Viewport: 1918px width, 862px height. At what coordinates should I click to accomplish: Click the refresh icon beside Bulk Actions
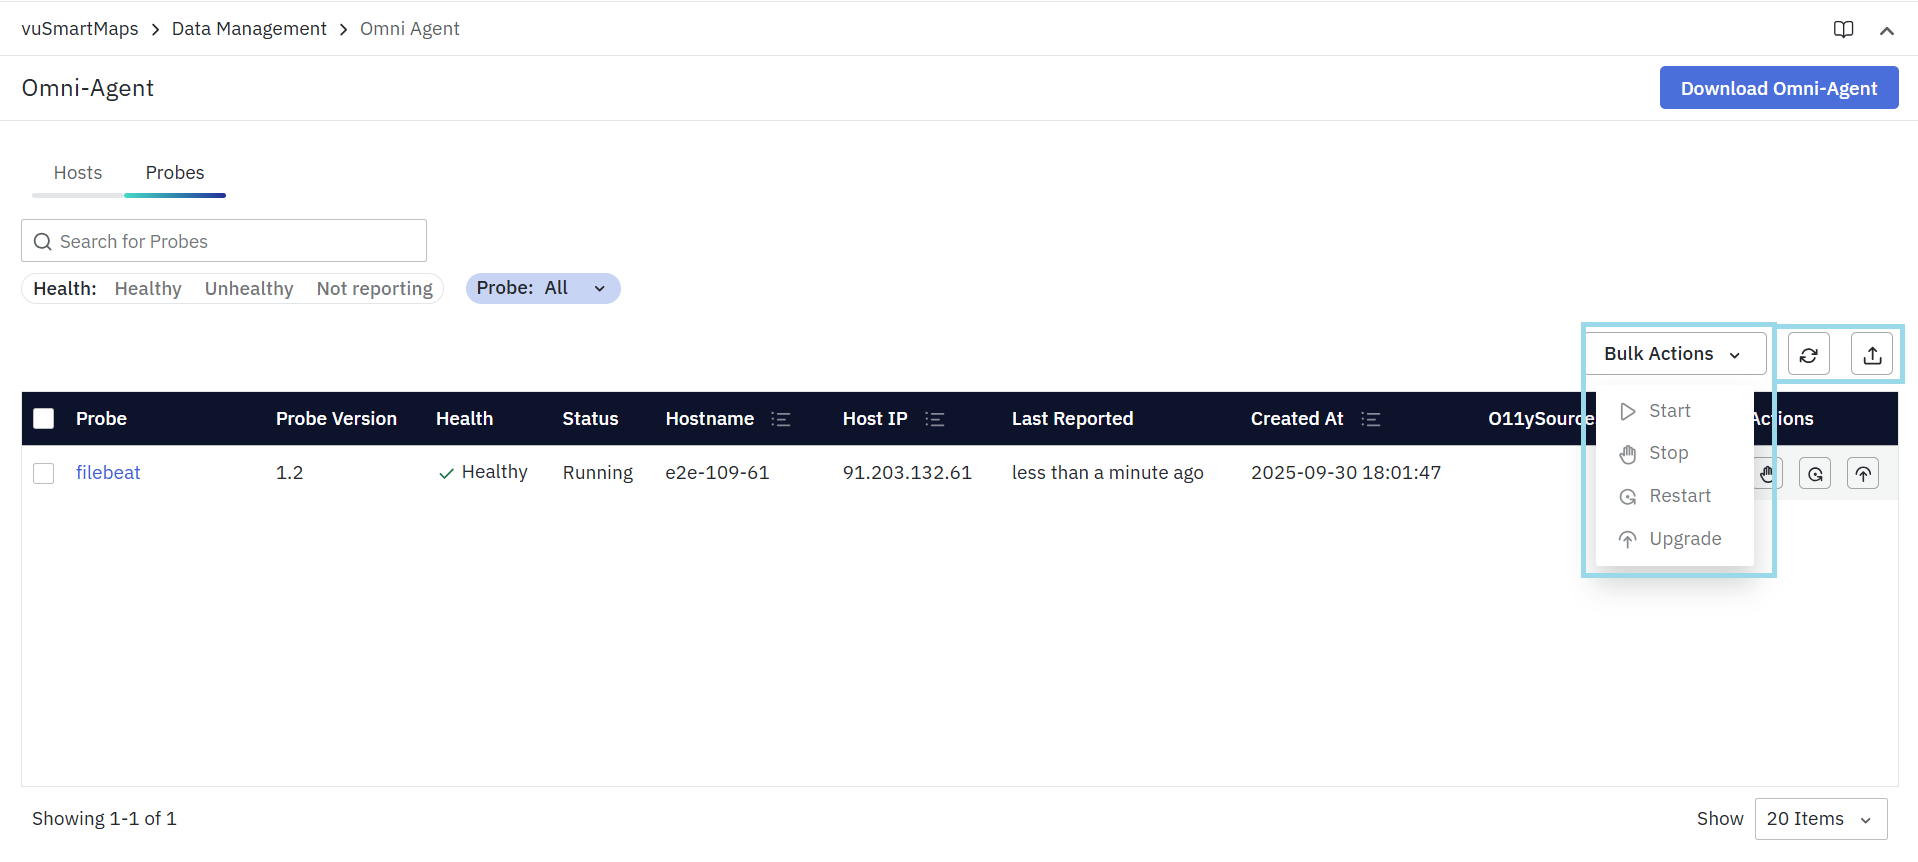click(x=1808, y=355)
